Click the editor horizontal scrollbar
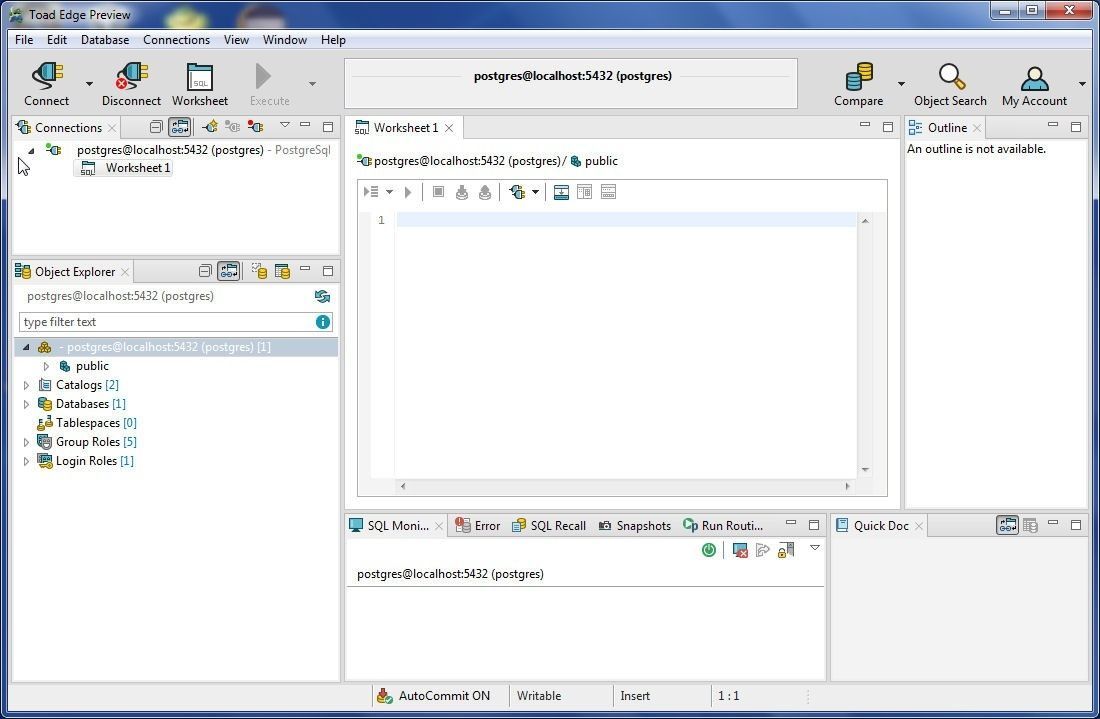Image resolution: width=1100 pixels, height=719 pixels. click(625, 485)
